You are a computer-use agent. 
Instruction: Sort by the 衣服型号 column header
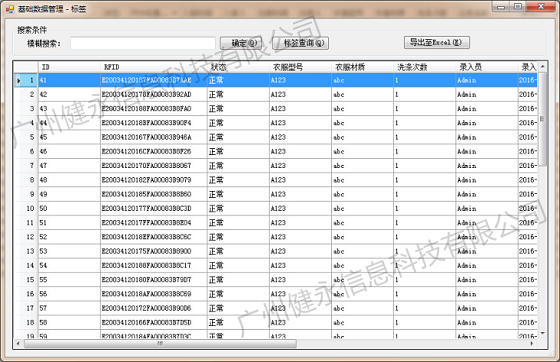300,67
